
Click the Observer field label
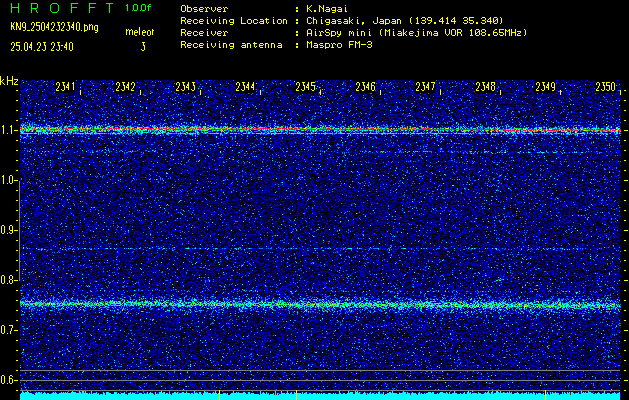tap(204, 9)
